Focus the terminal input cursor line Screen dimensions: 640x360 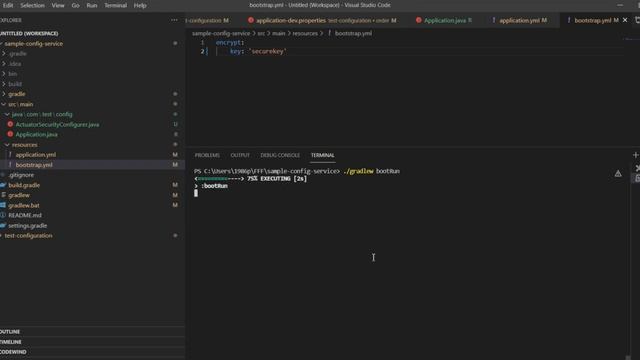[196, 193]
